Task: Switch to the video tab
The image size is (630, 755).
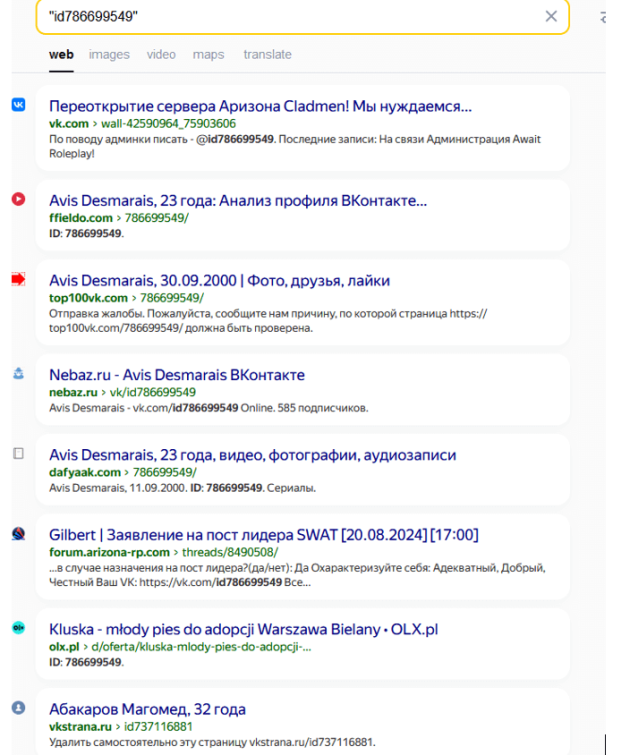Action: coord(161,54)
